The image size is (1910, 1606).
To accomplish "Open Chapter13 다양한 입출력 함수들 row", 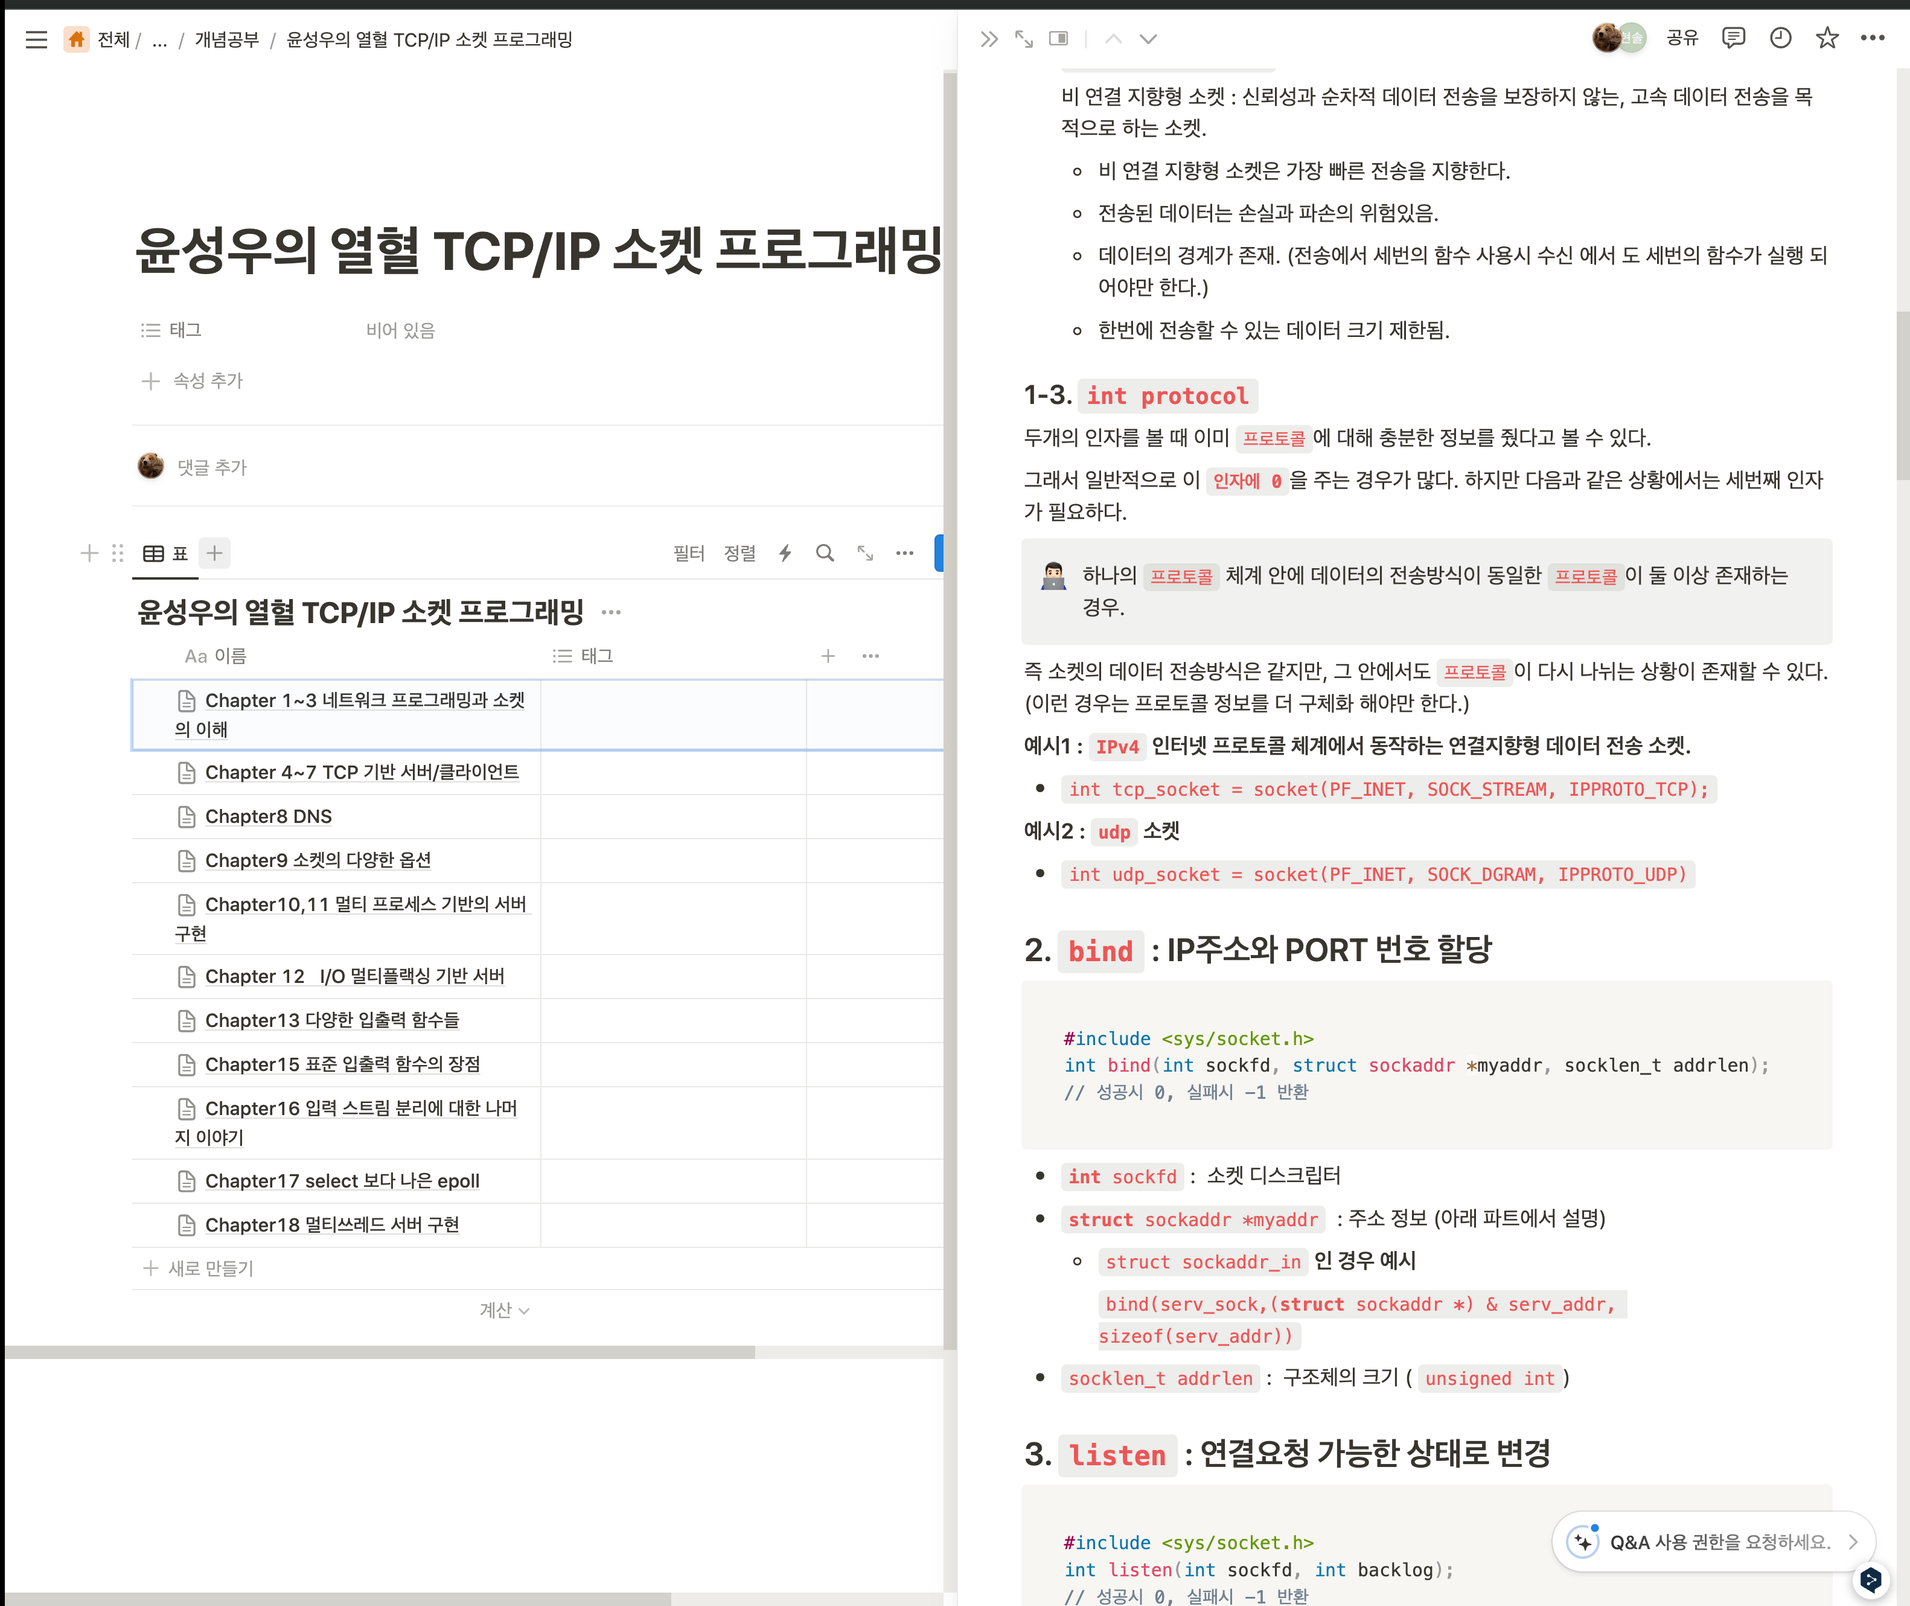I will click(332, 1020).
